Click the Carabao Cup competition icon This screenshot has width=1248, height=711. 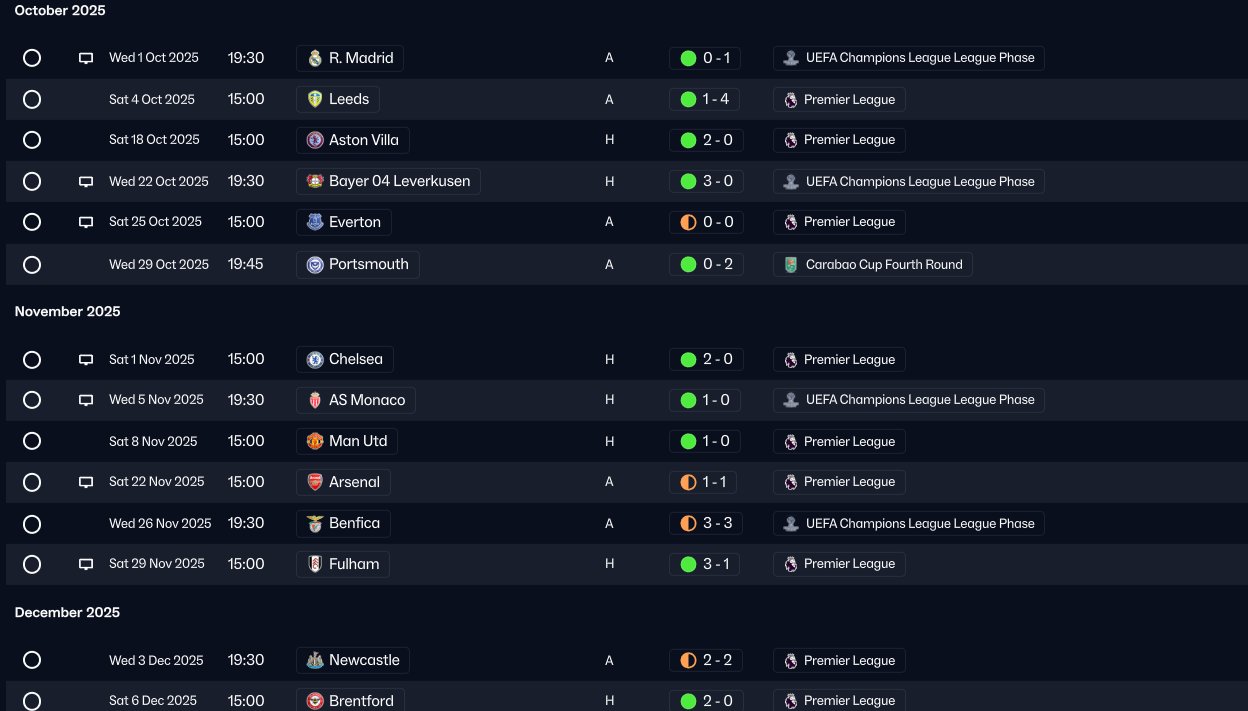pyautogui.click(x=791, y=265)
